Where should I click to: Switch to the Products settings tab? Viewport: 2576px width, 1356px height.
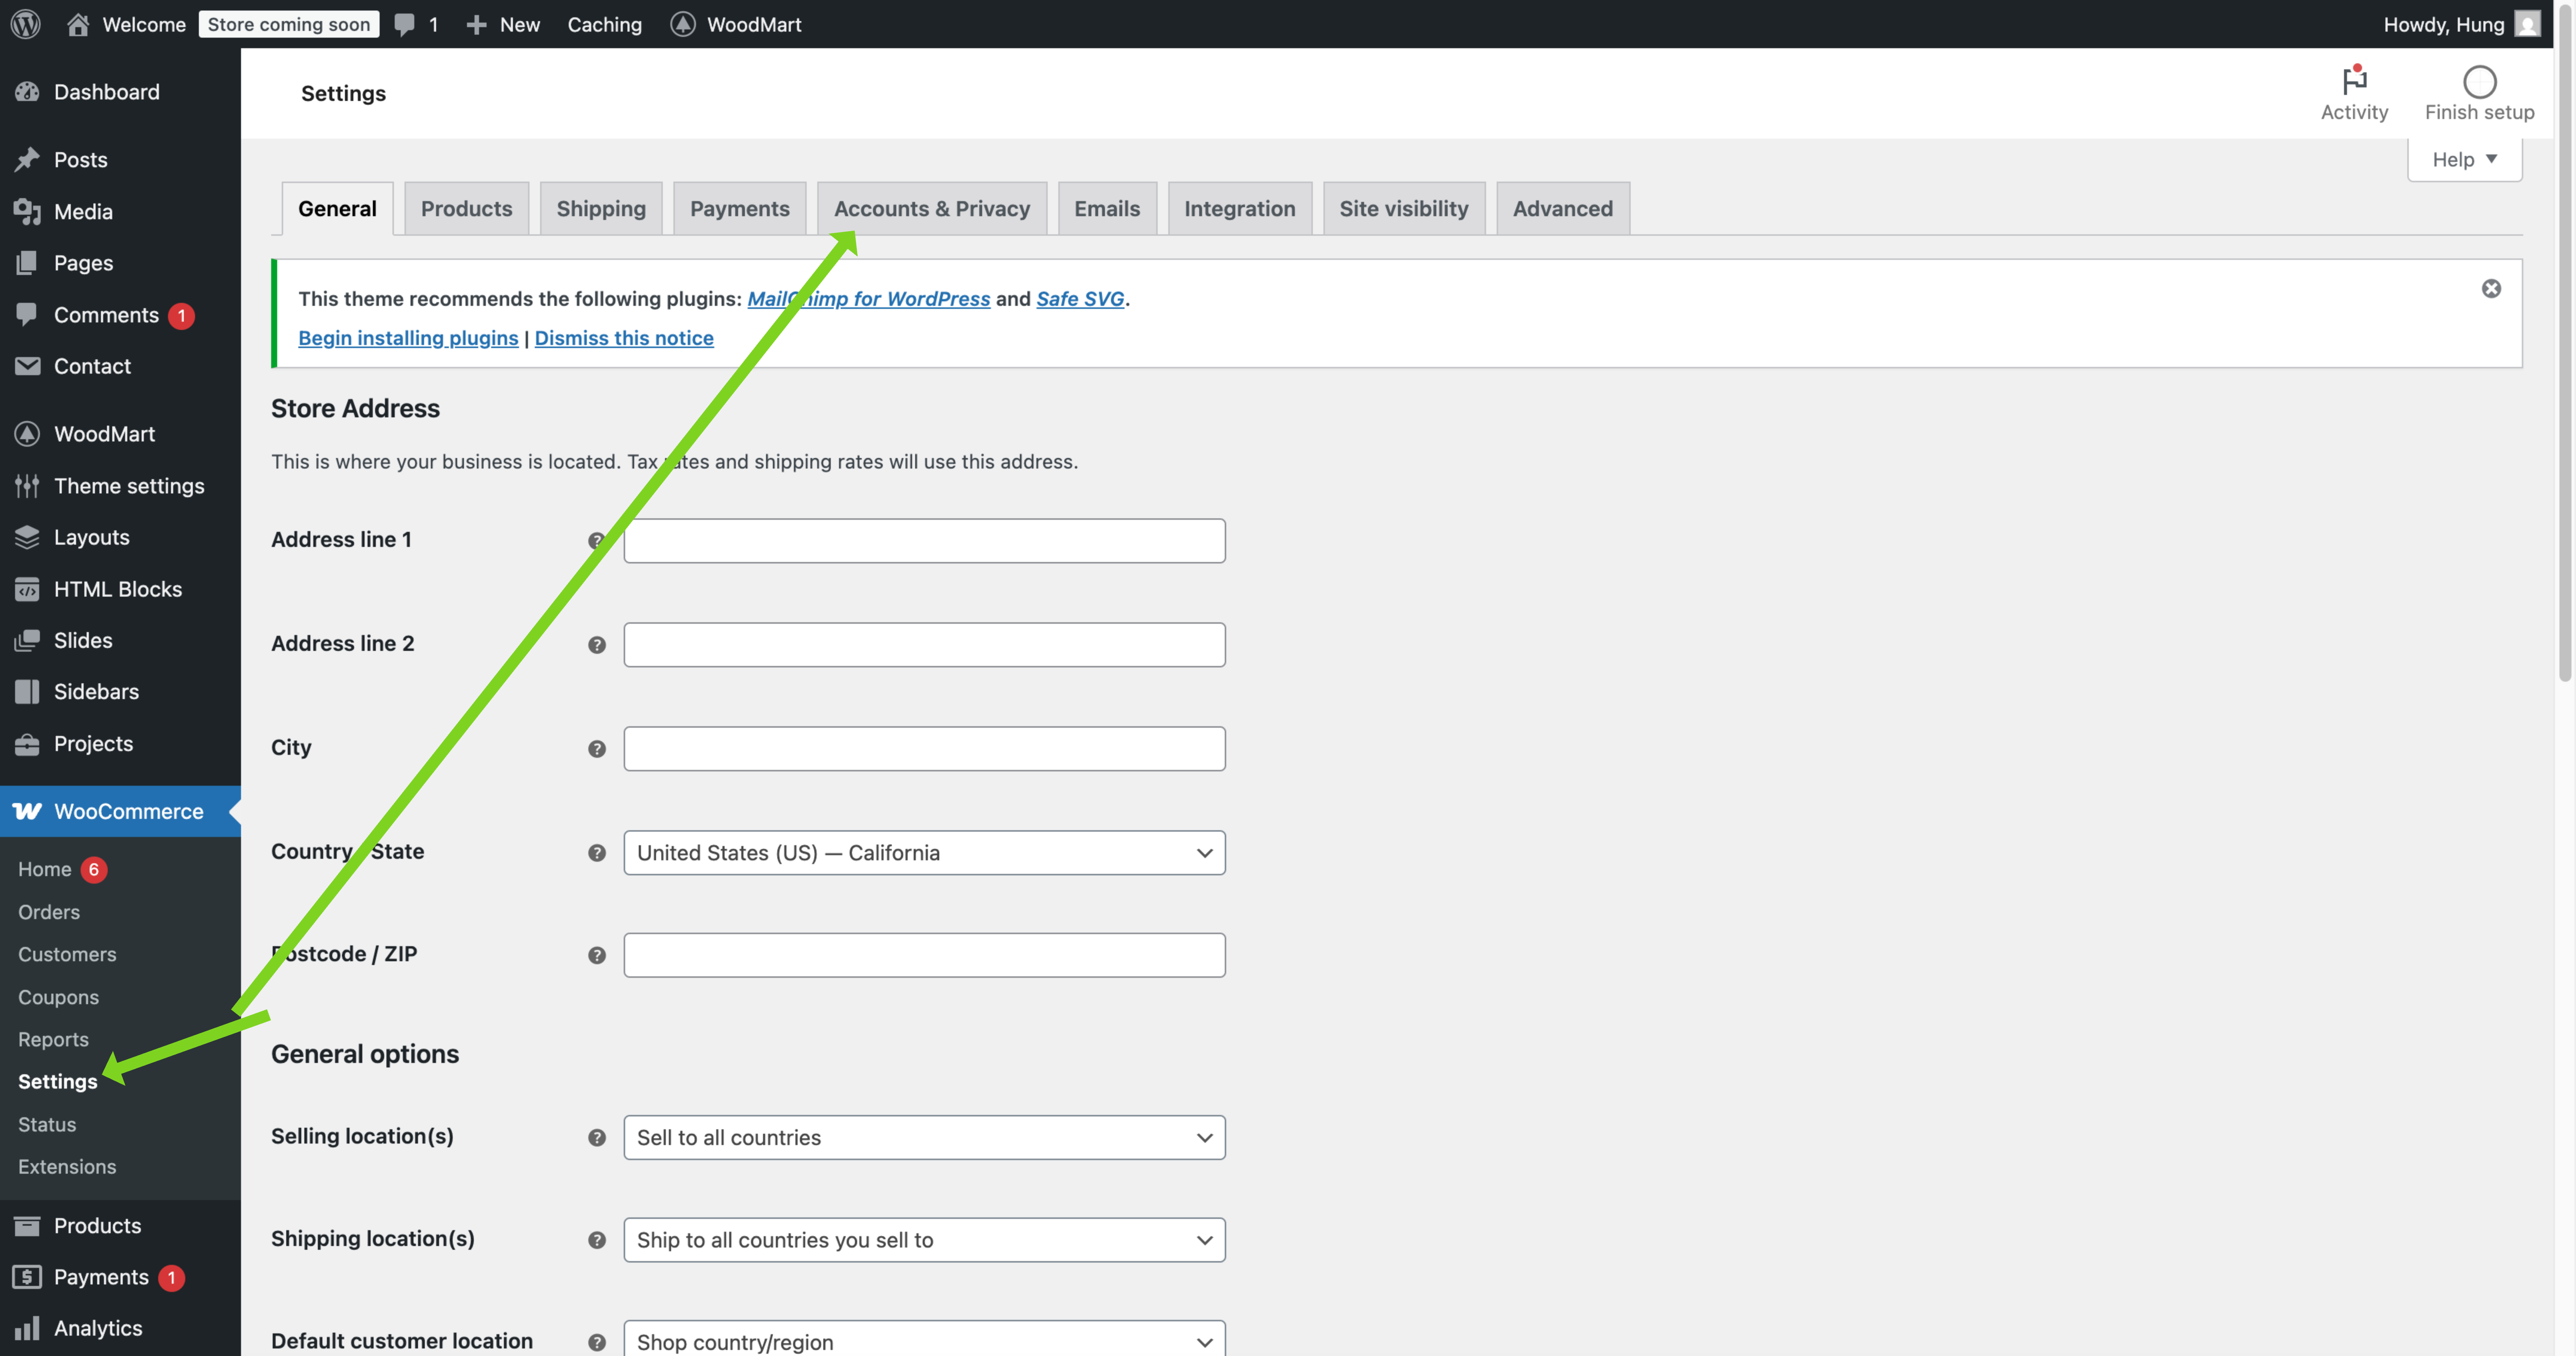tap(467, 209)
